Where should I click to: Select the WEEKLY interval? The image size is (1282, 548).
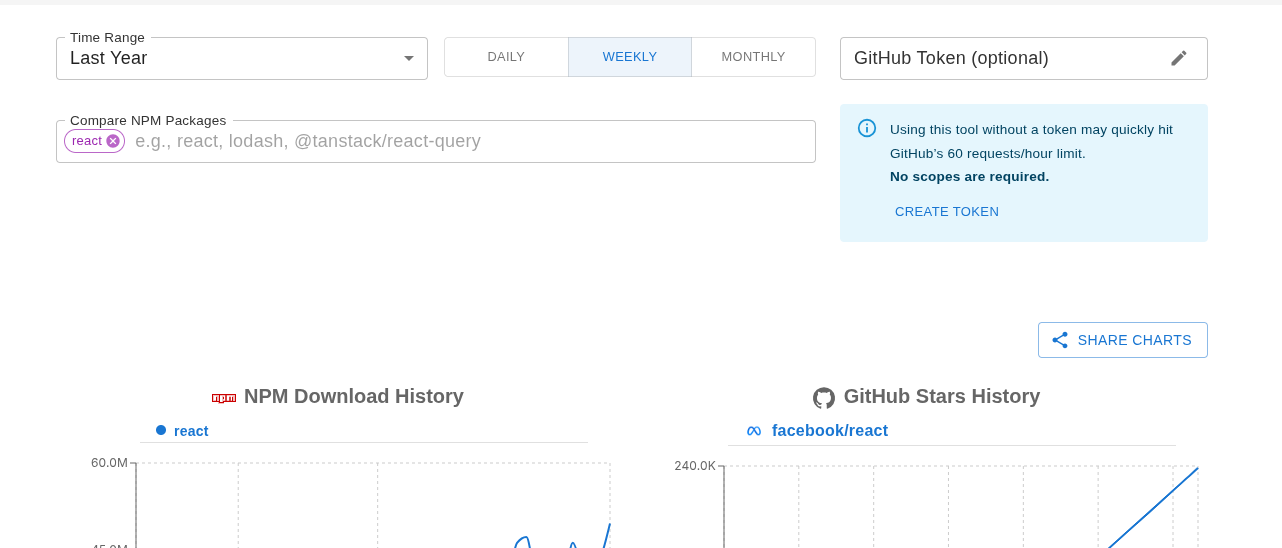(x=630, y=57)
